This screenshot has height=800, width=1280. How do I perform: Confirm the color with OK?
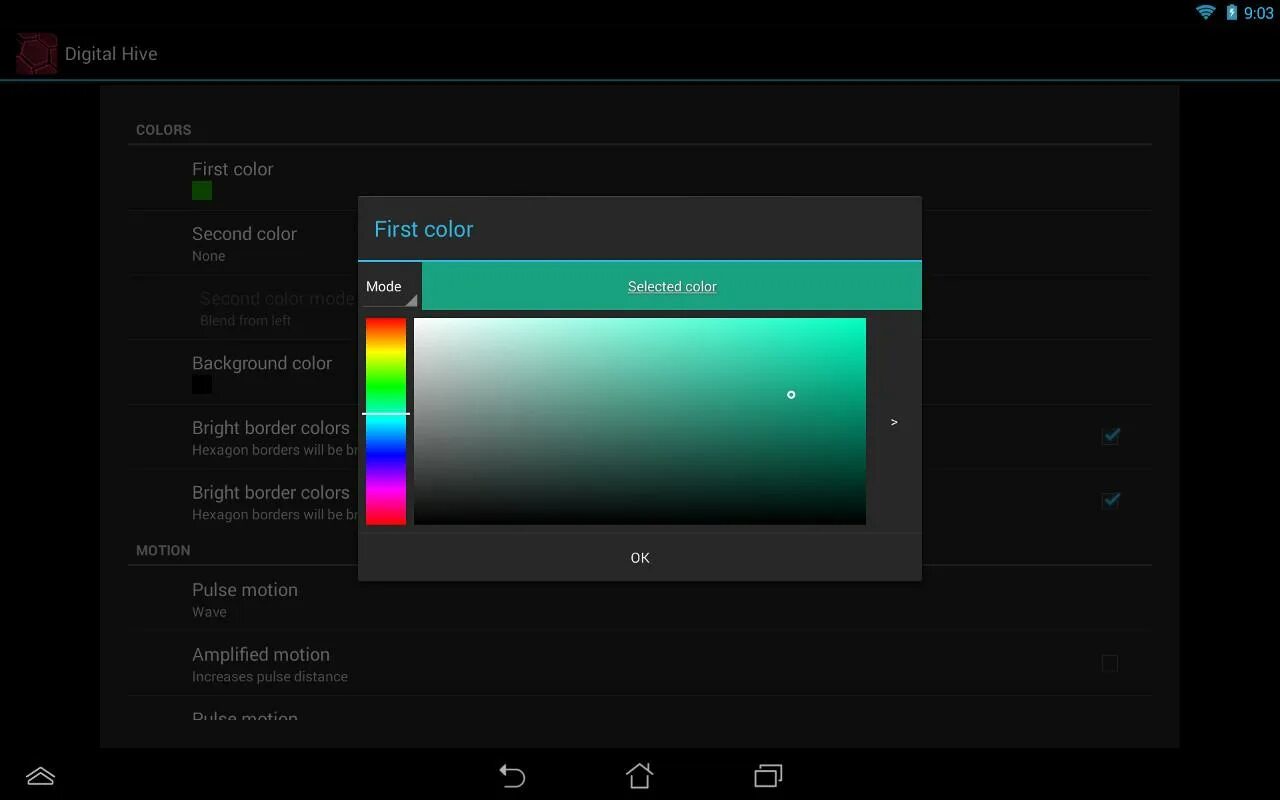coord(640,558)
